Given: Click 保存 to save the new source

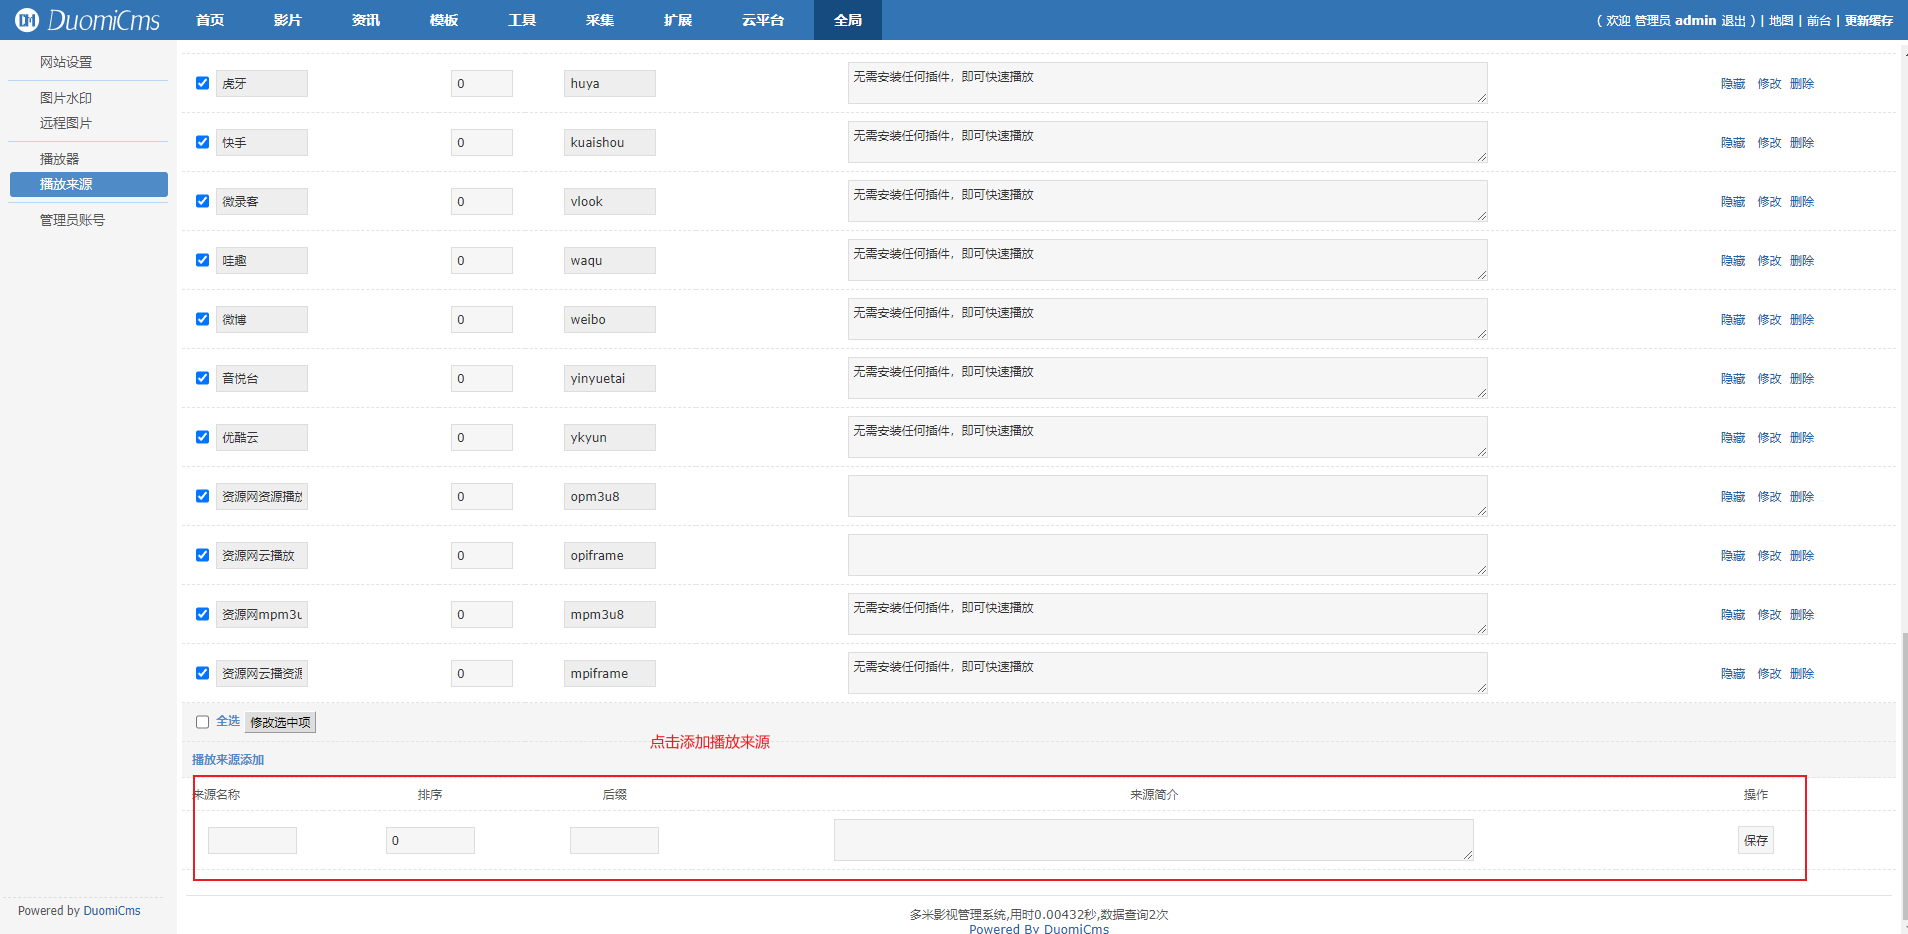Looking at the screenshot, I should [1755, 840].
